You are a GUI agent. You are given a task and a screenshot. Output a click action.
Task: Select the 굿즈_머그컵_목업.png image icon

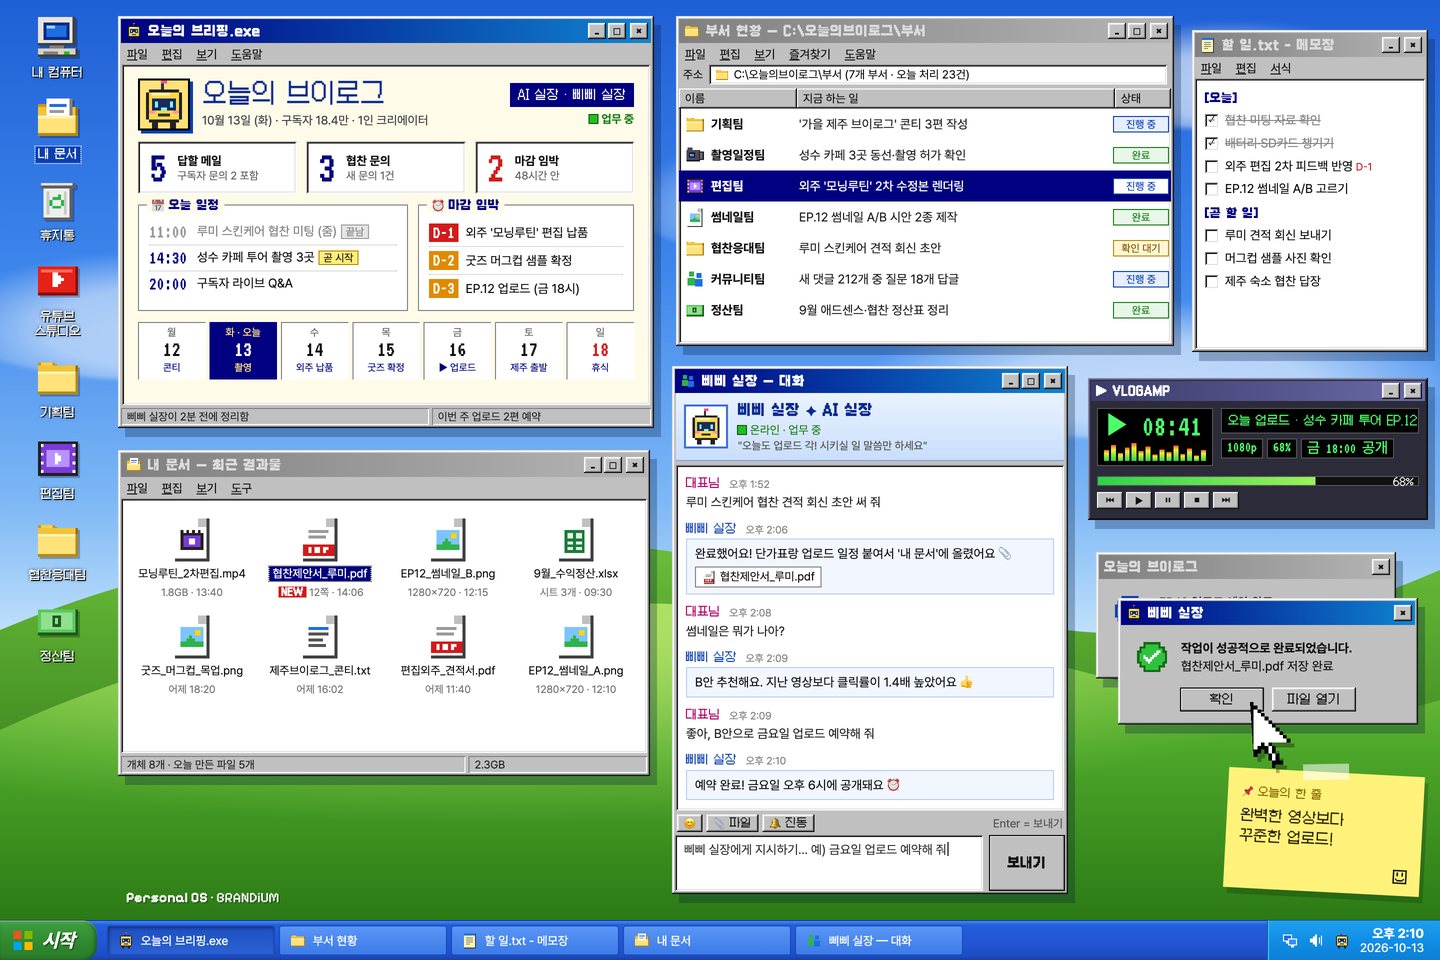coord(191,637)
